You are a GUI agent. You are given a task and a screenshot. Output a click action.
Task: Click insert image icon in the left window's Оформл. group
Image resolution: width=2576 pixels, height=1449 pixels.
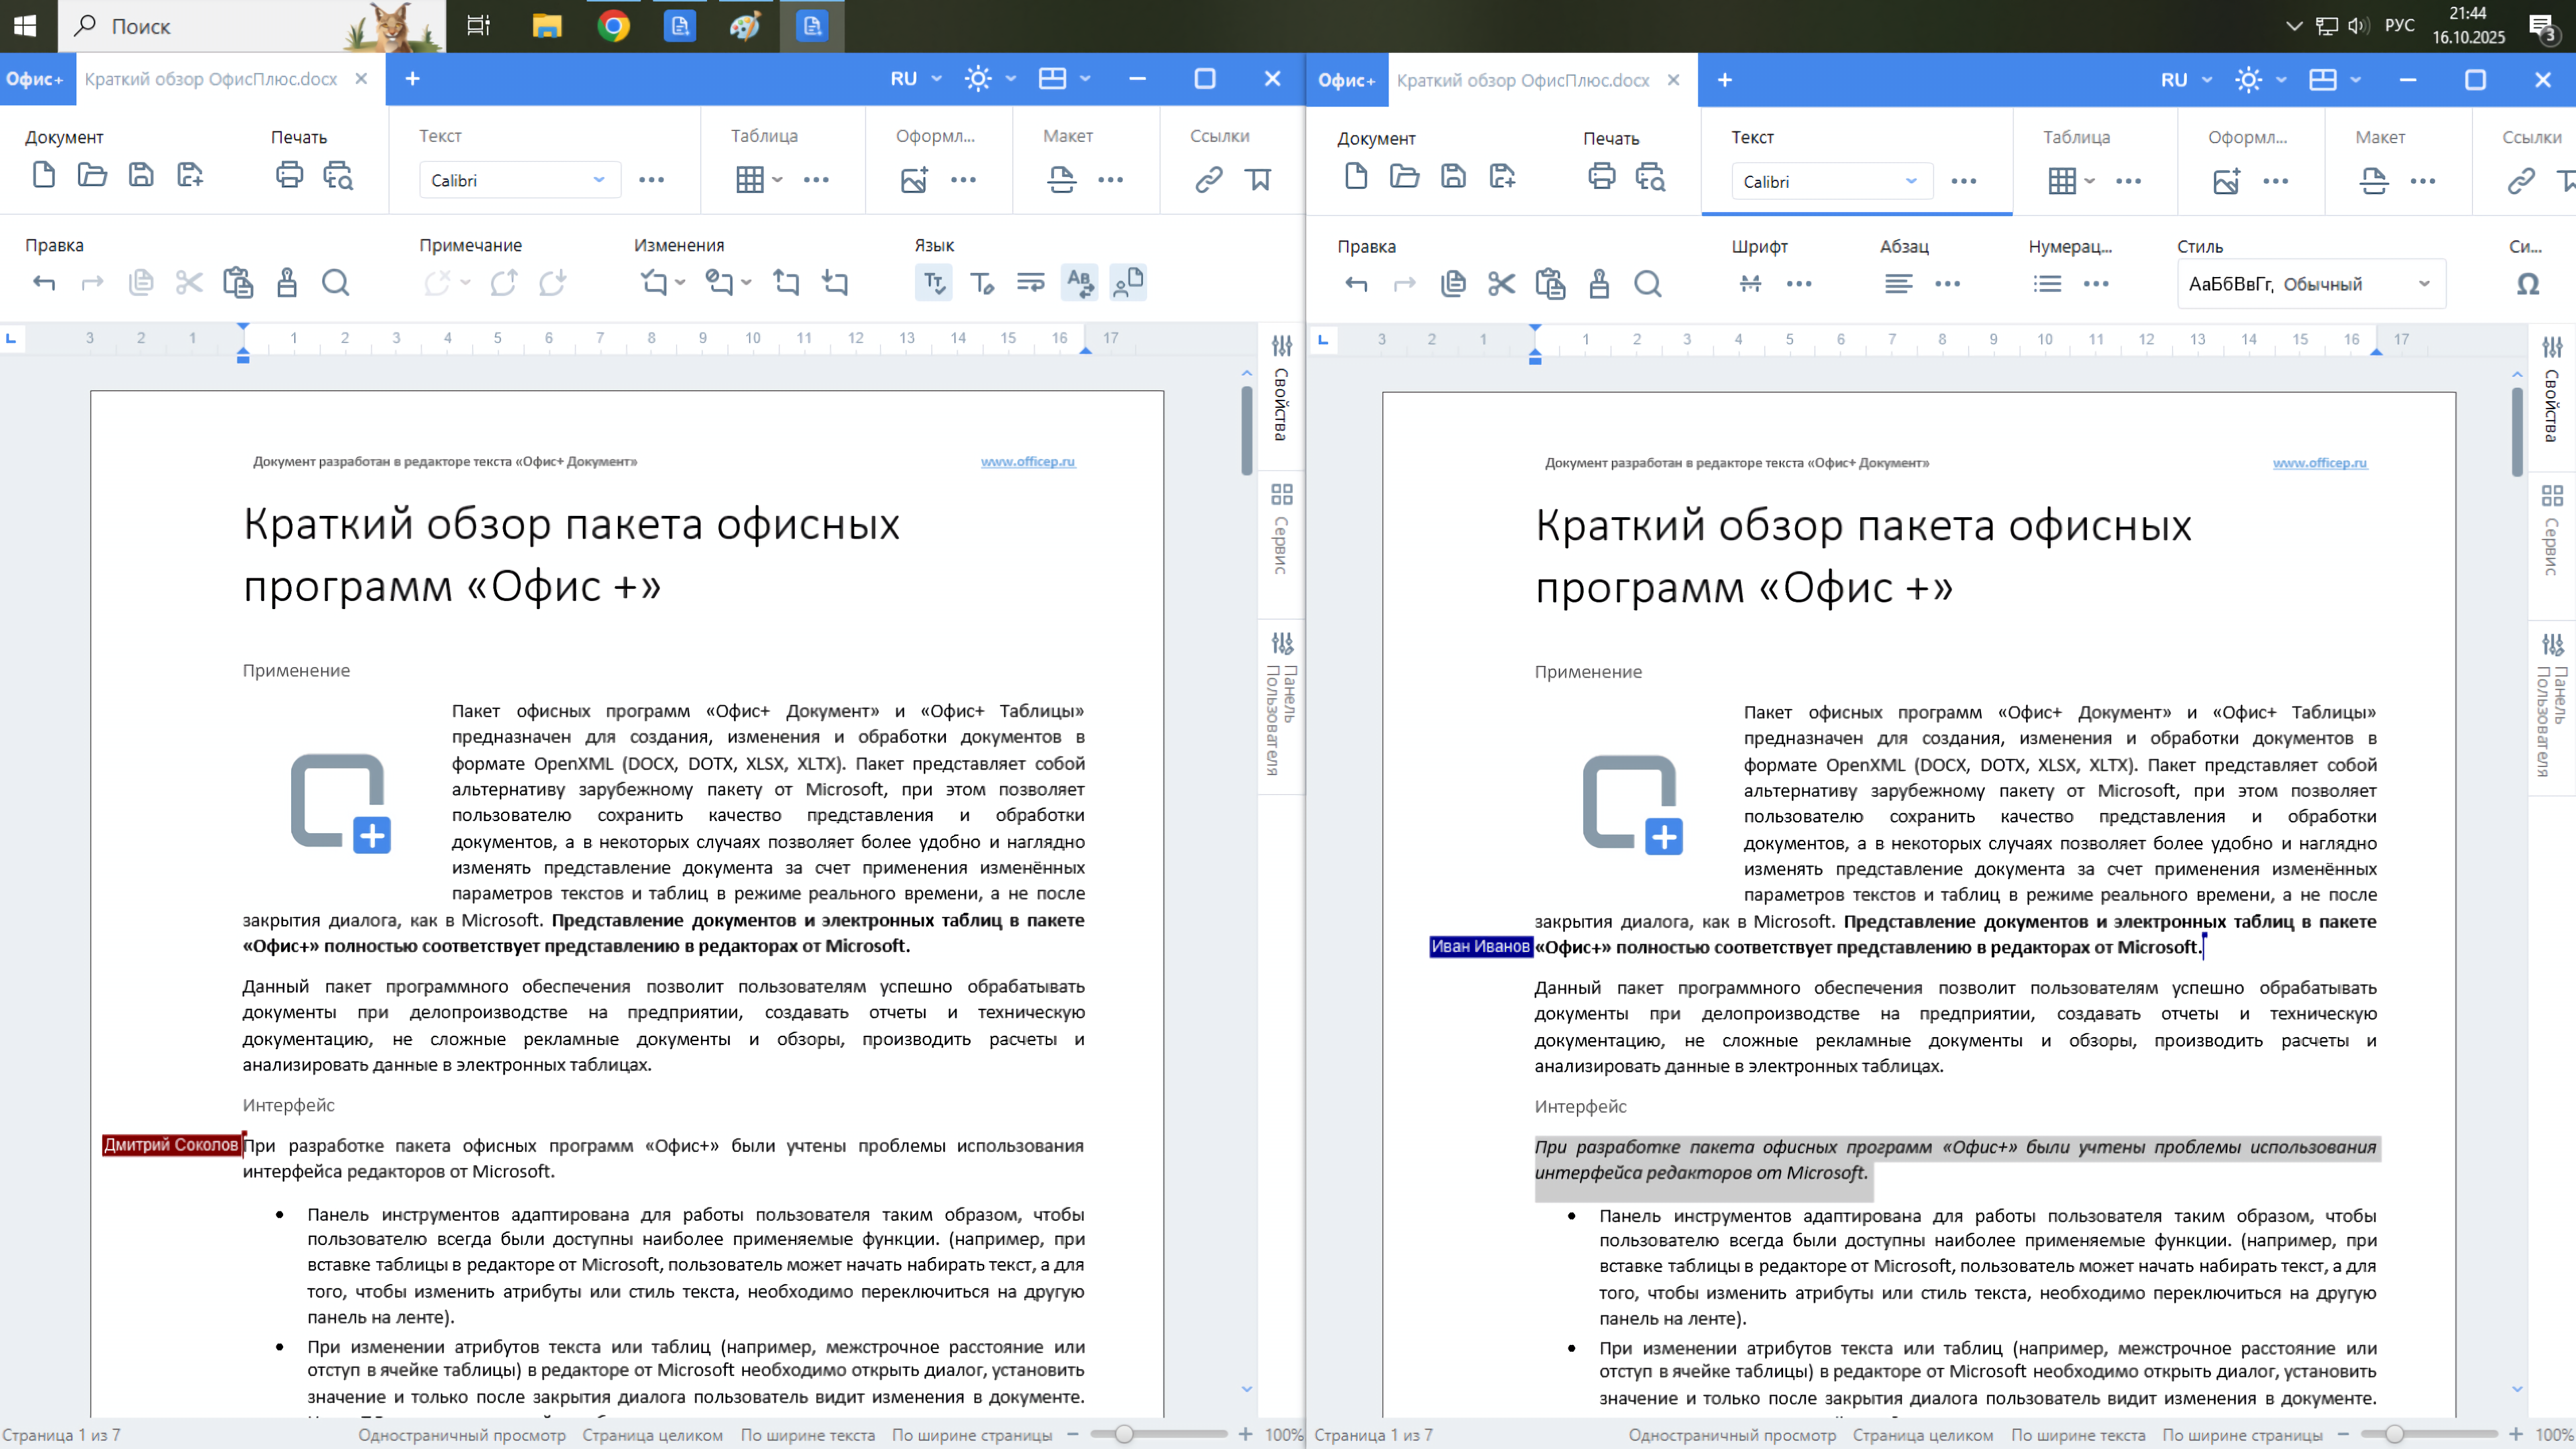coord(914,180)
